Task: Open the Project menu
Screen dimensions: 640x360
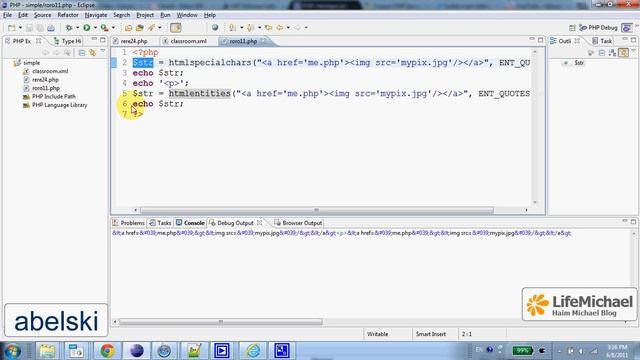Action: pos(145,15)
